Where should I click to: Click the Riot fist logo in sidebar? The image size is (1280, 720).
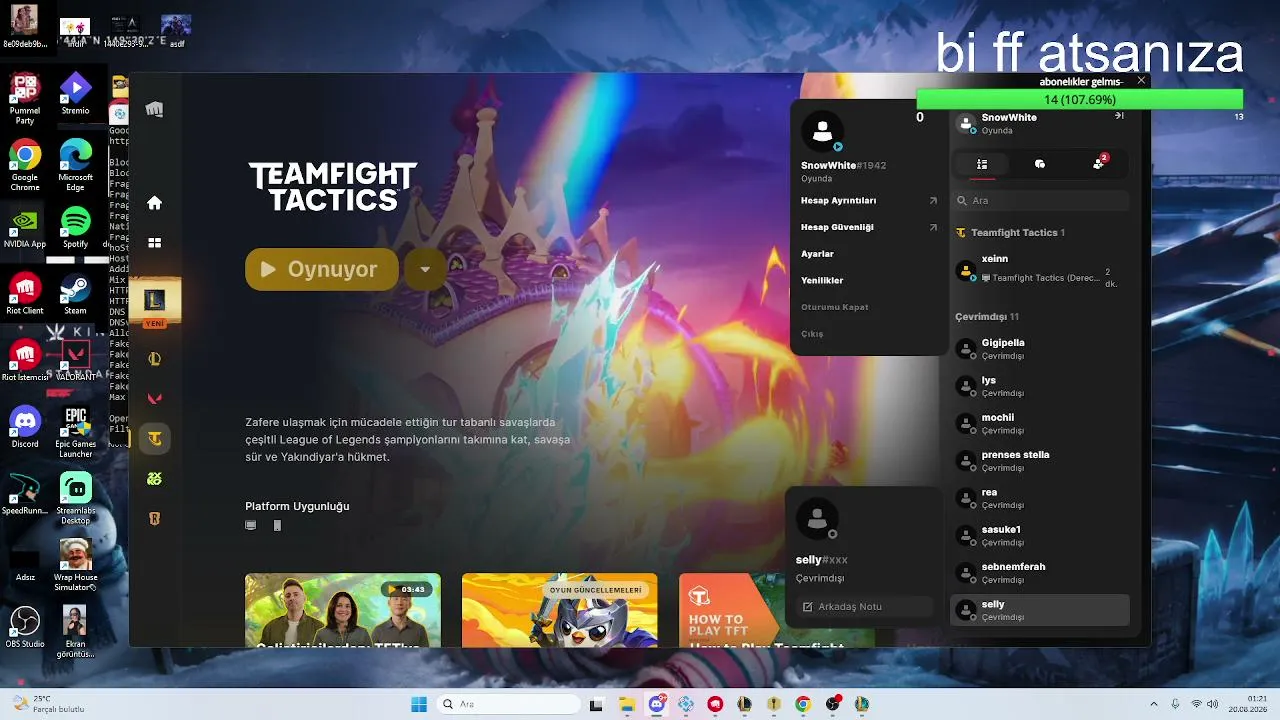click(x=154, y=109)
